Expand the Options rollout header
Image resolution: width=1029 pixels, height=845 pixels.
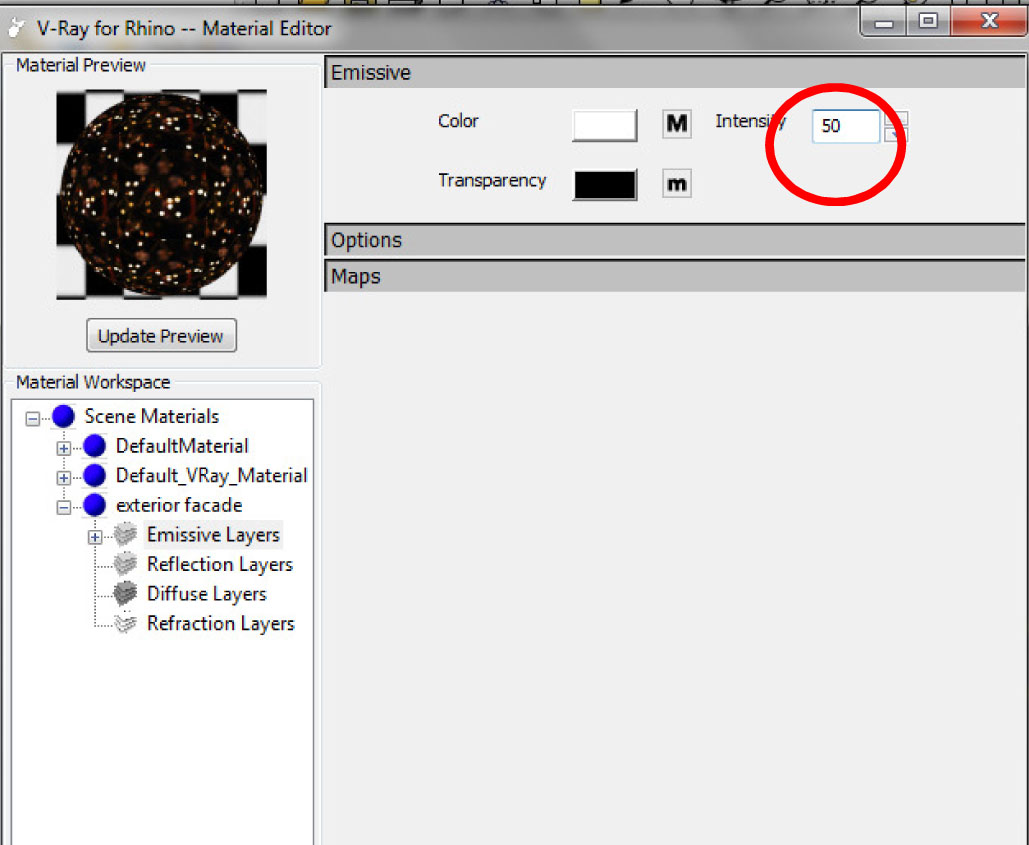click(x=675, y=240)
